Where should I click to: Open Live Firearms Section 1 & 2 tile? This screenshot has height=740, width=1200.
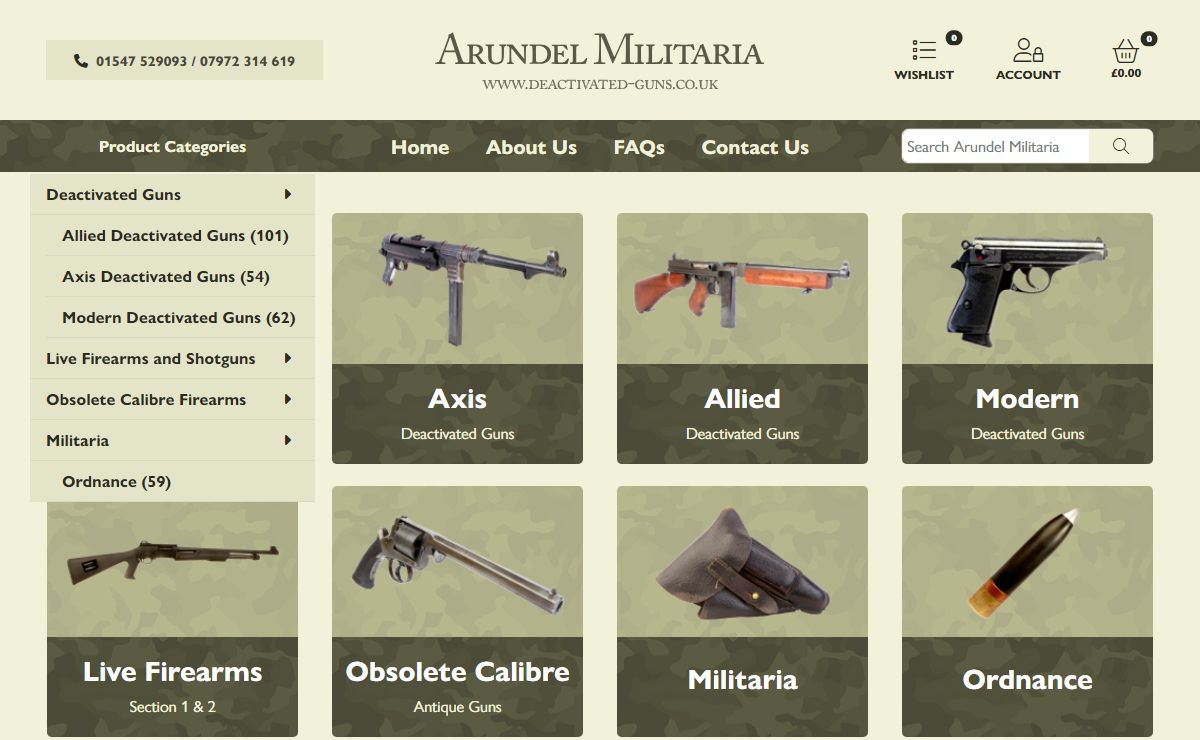[172, 619]
